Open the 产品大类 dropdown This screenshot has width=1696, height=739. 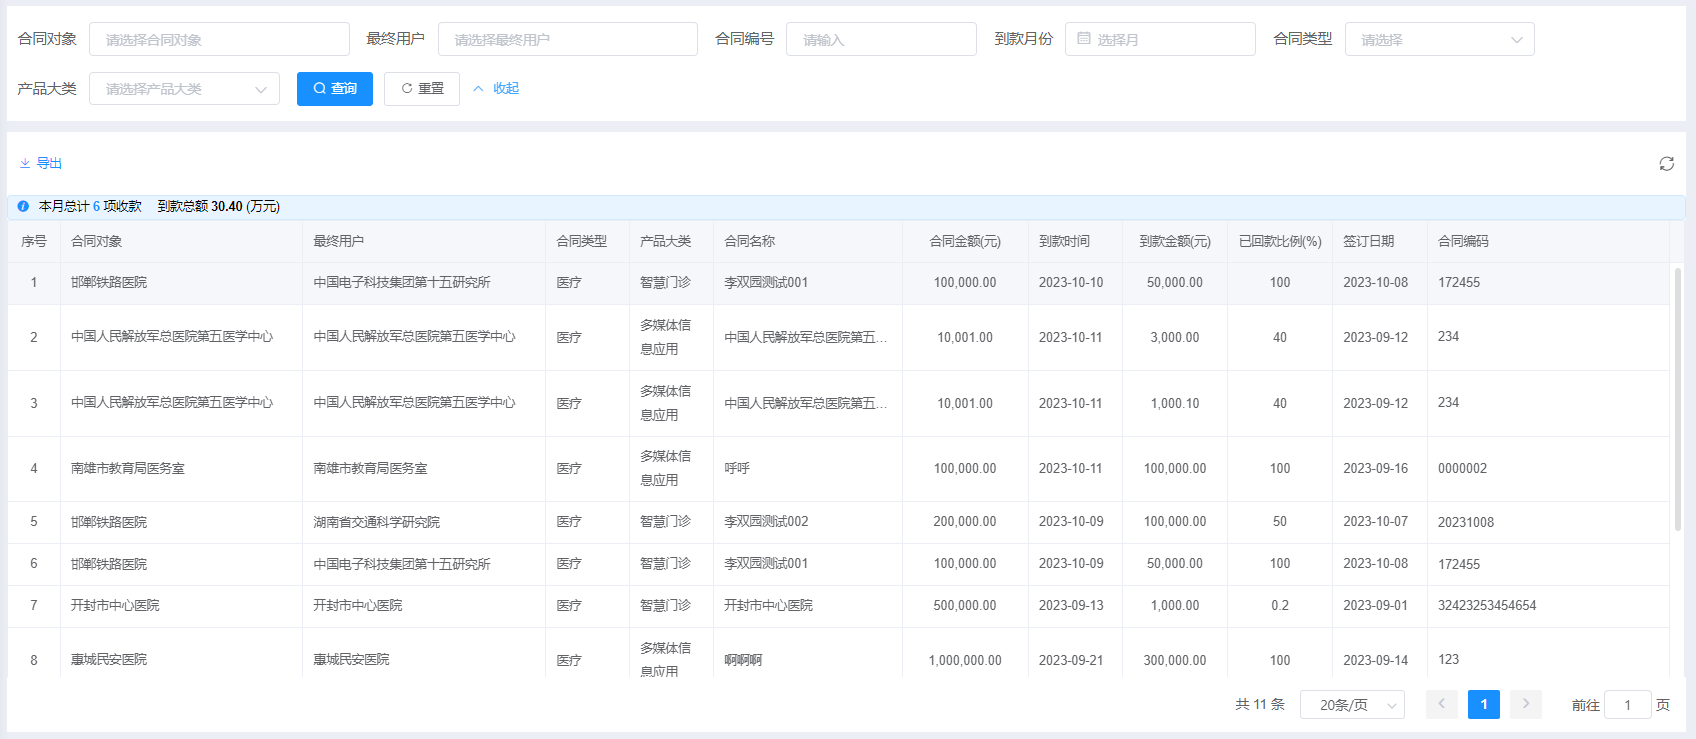coord(184,89)
